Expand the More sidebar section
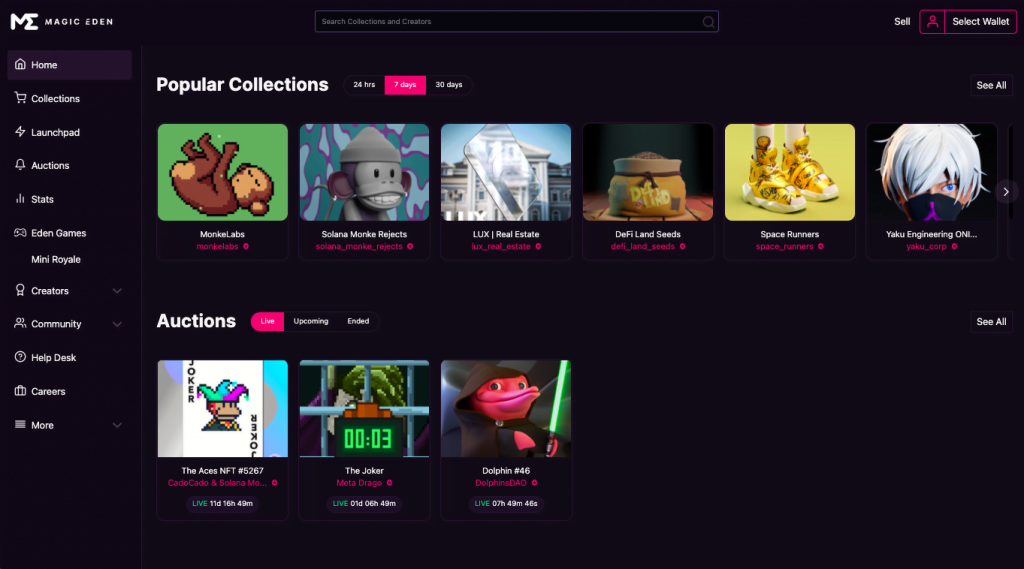Image resolution: width=1024 pixels, height=569 pixels. pos(117,425)
